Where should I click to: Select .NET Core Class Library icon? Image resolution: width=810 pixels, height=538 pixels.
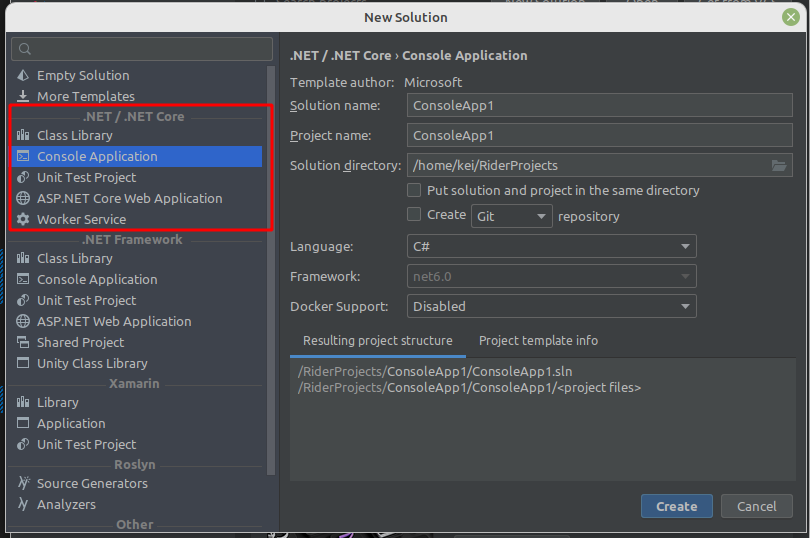(x=23, y=135)
